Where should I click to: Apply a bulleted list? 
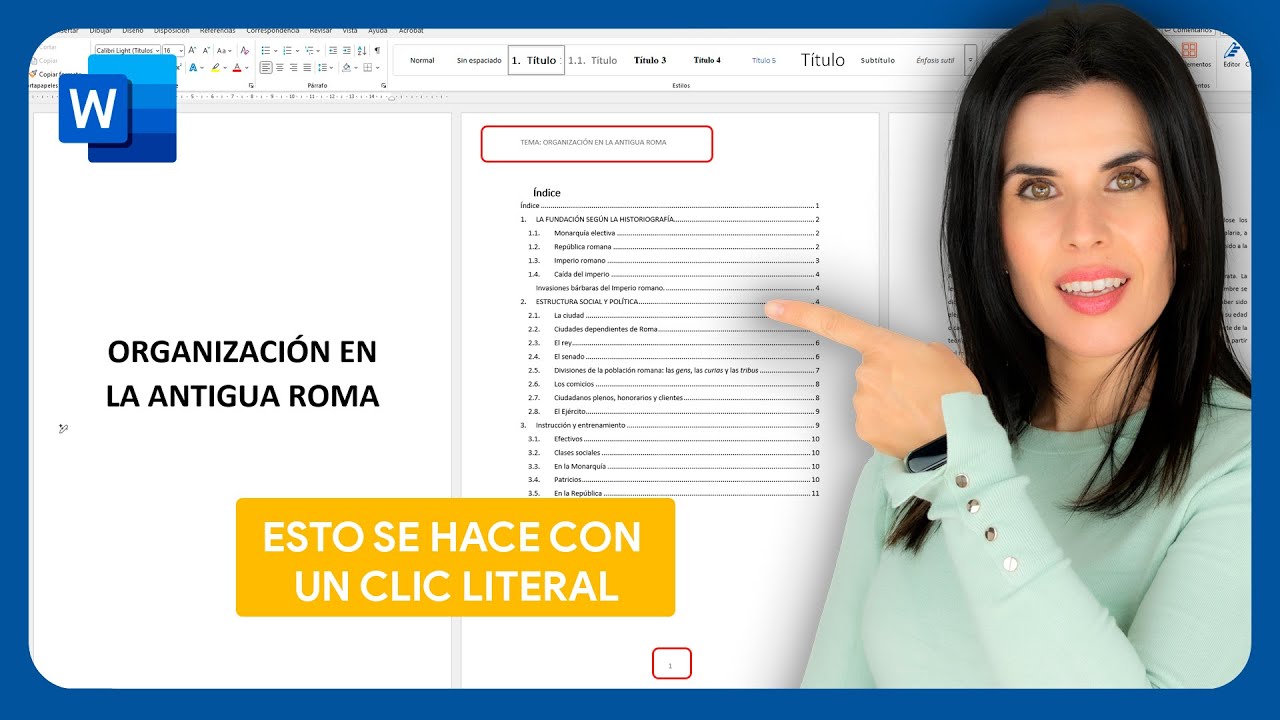click(265, 50)
